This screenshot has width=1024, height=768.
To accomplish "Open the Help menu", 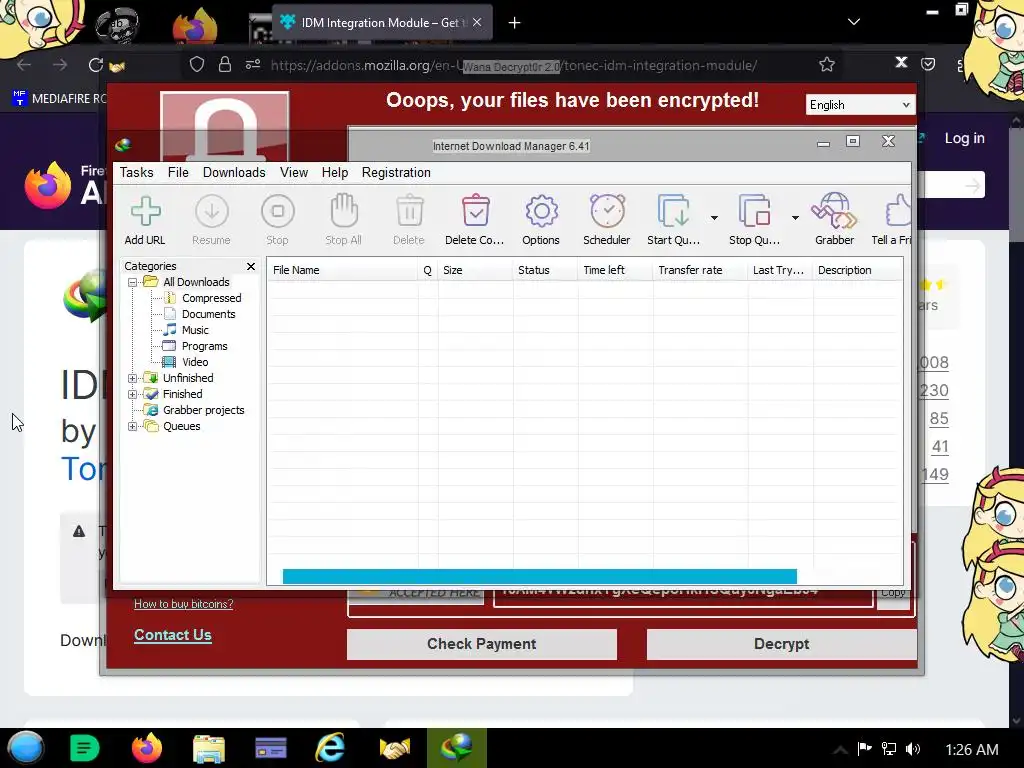I will coord(335,172).
